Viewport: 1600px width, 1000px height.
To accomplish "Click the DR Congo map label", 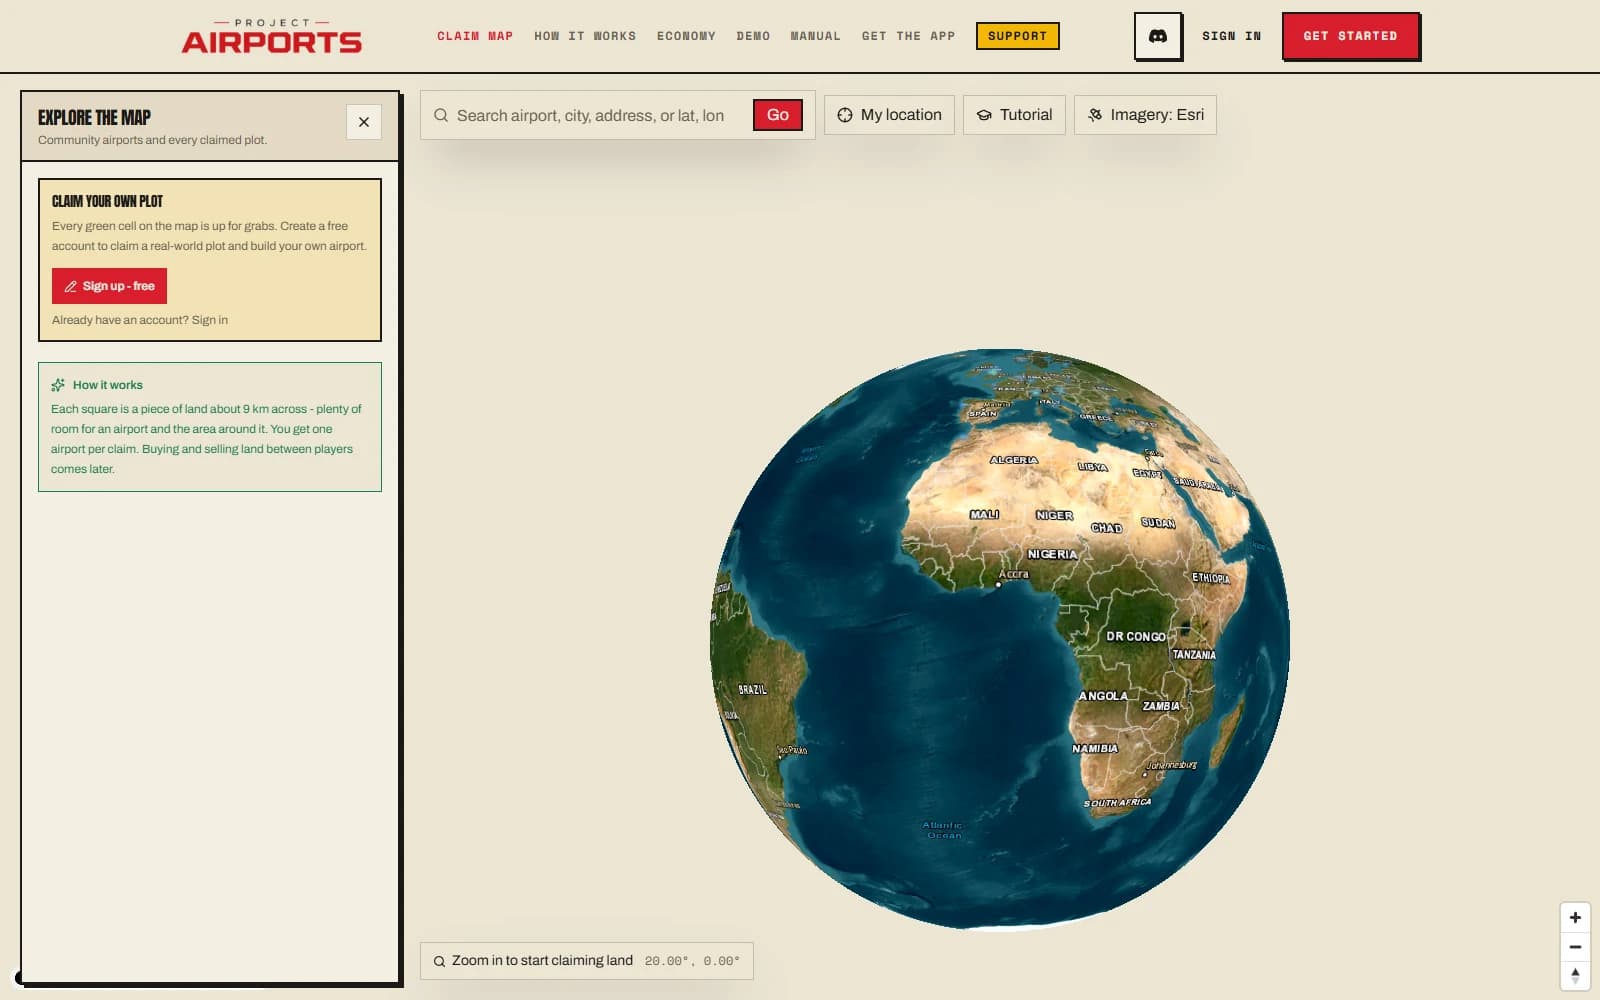I will tap(1135, 636).
